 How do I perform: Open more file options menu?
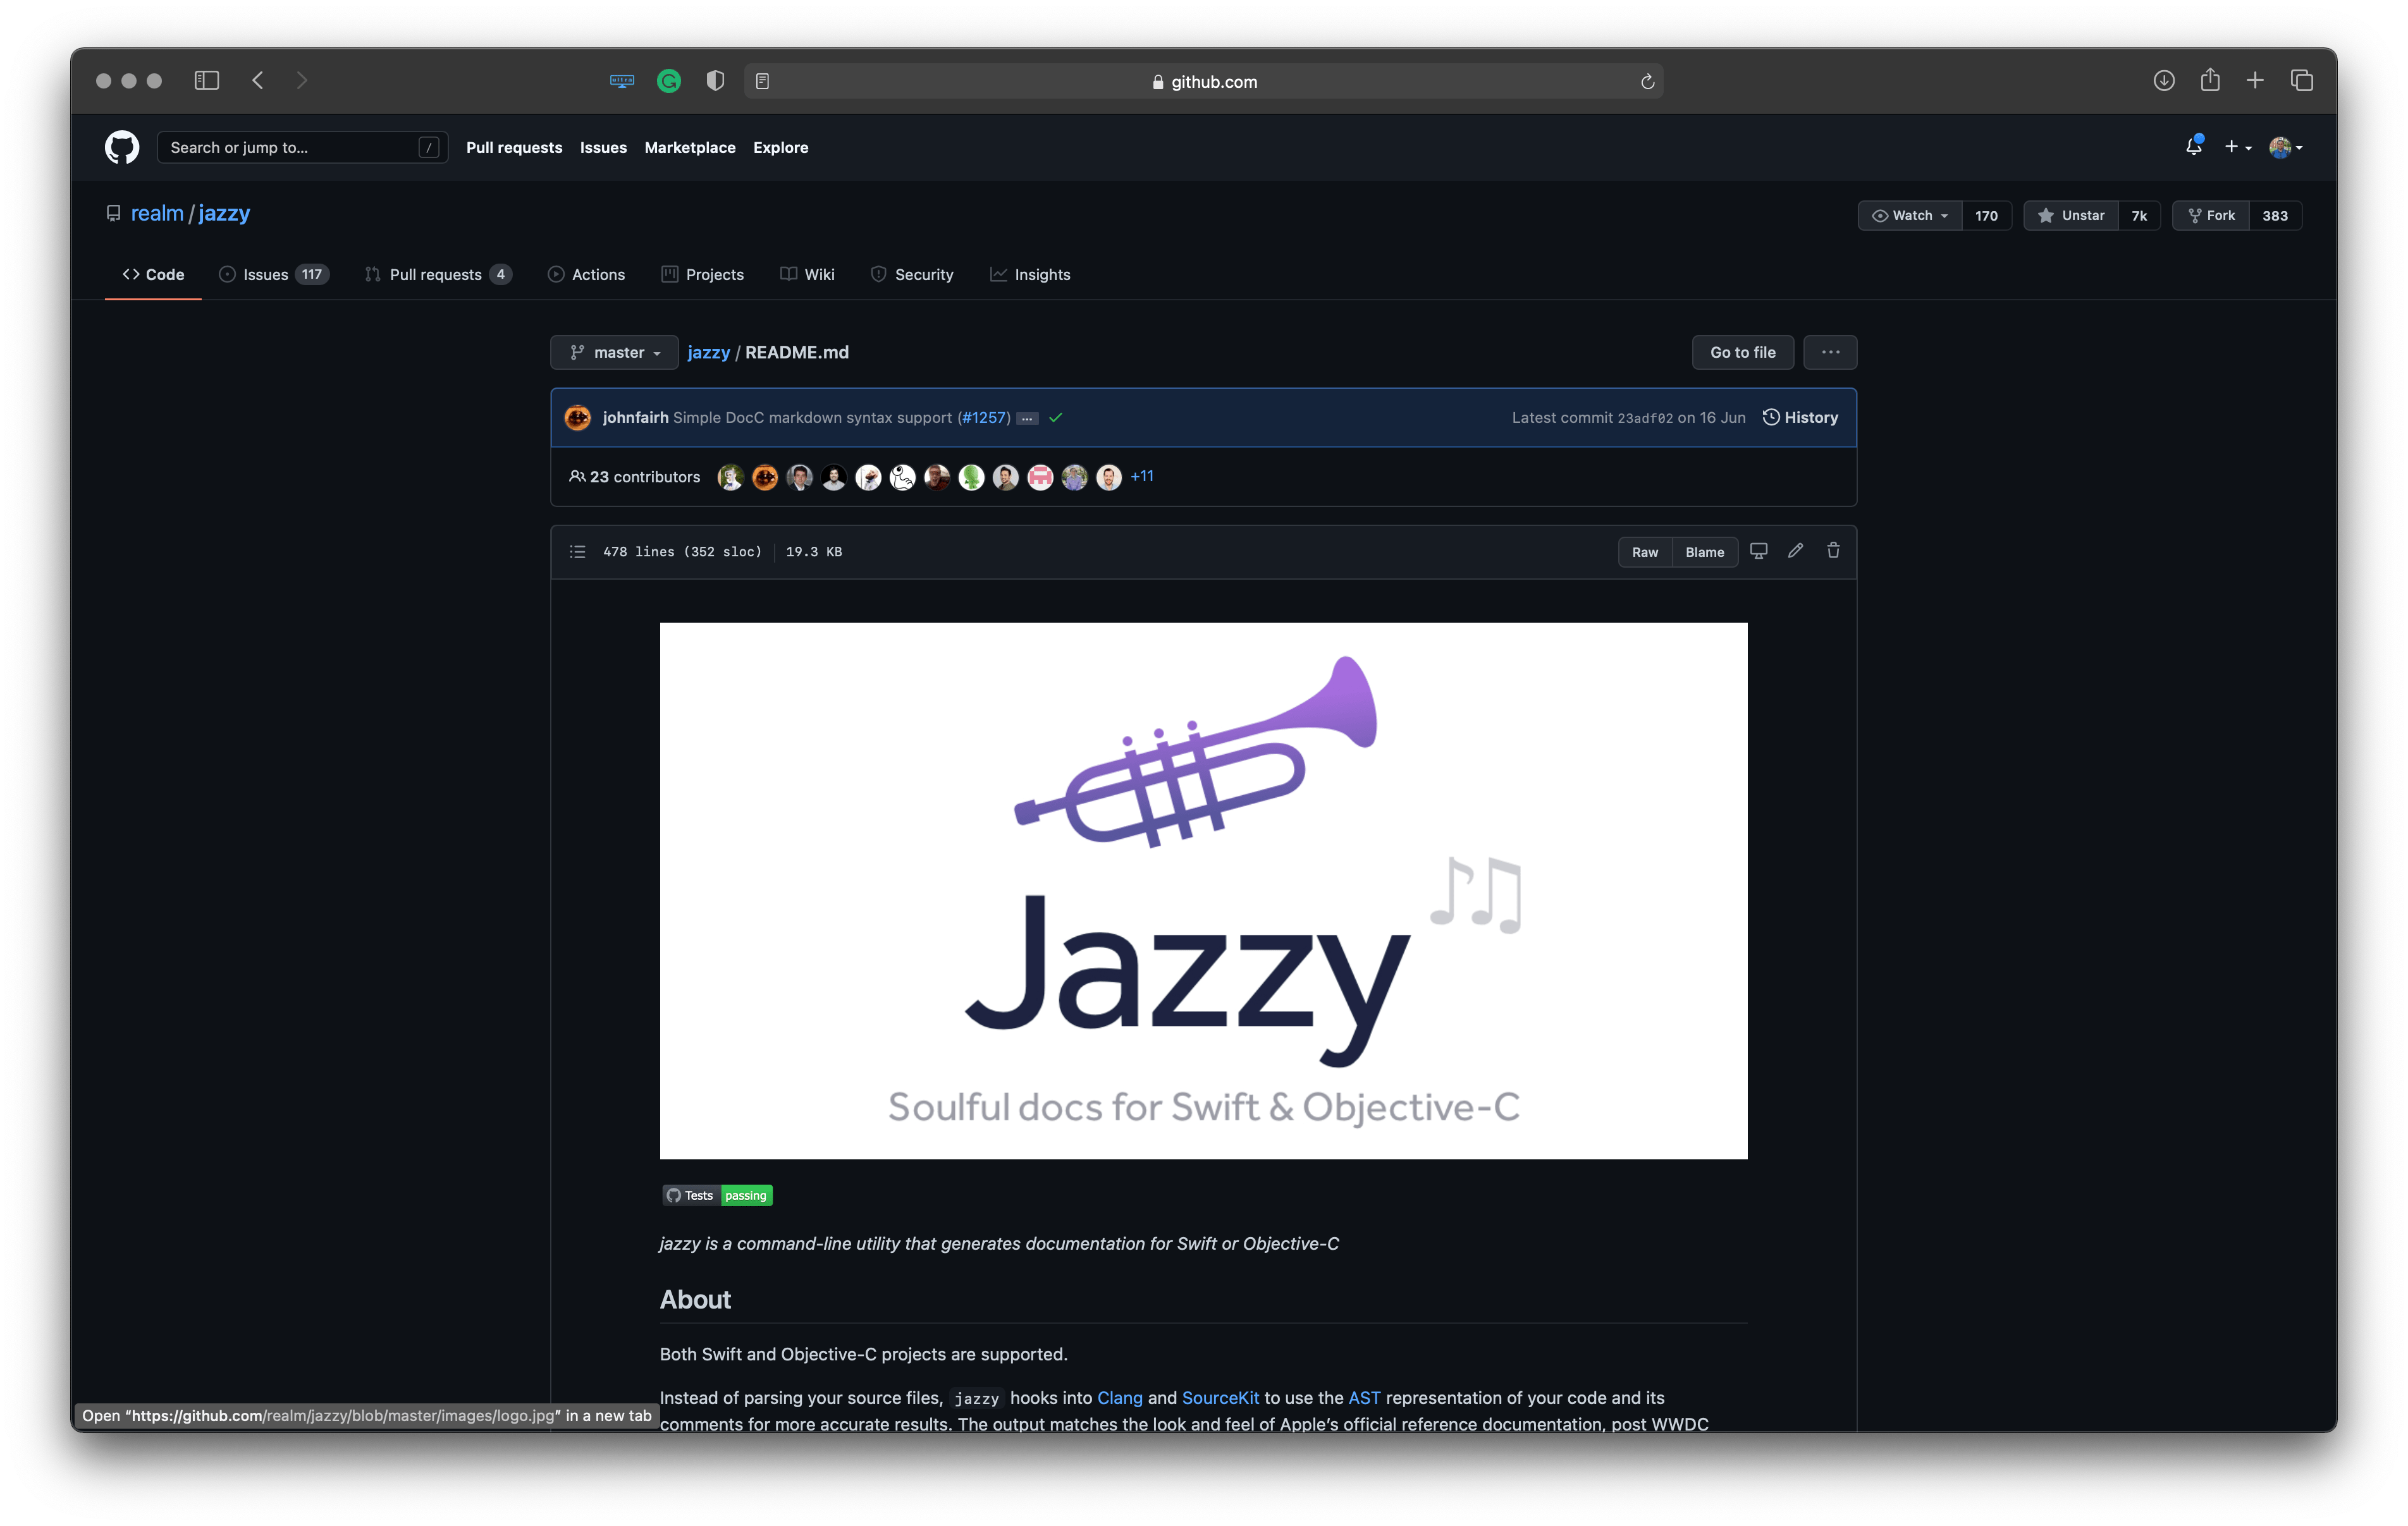1830,352
